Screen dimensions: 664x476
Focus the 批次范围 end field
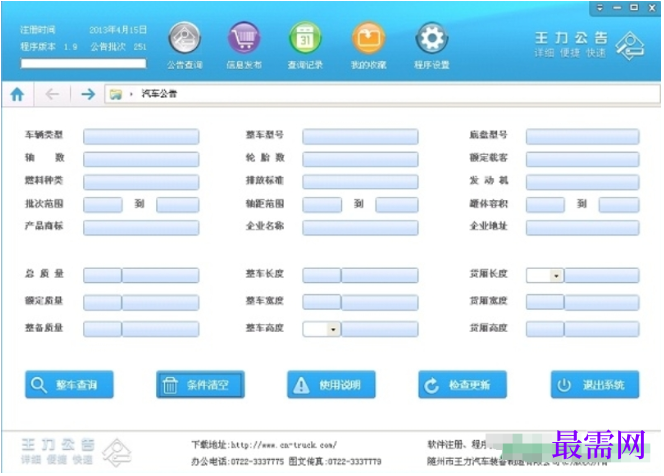point(178,205)
